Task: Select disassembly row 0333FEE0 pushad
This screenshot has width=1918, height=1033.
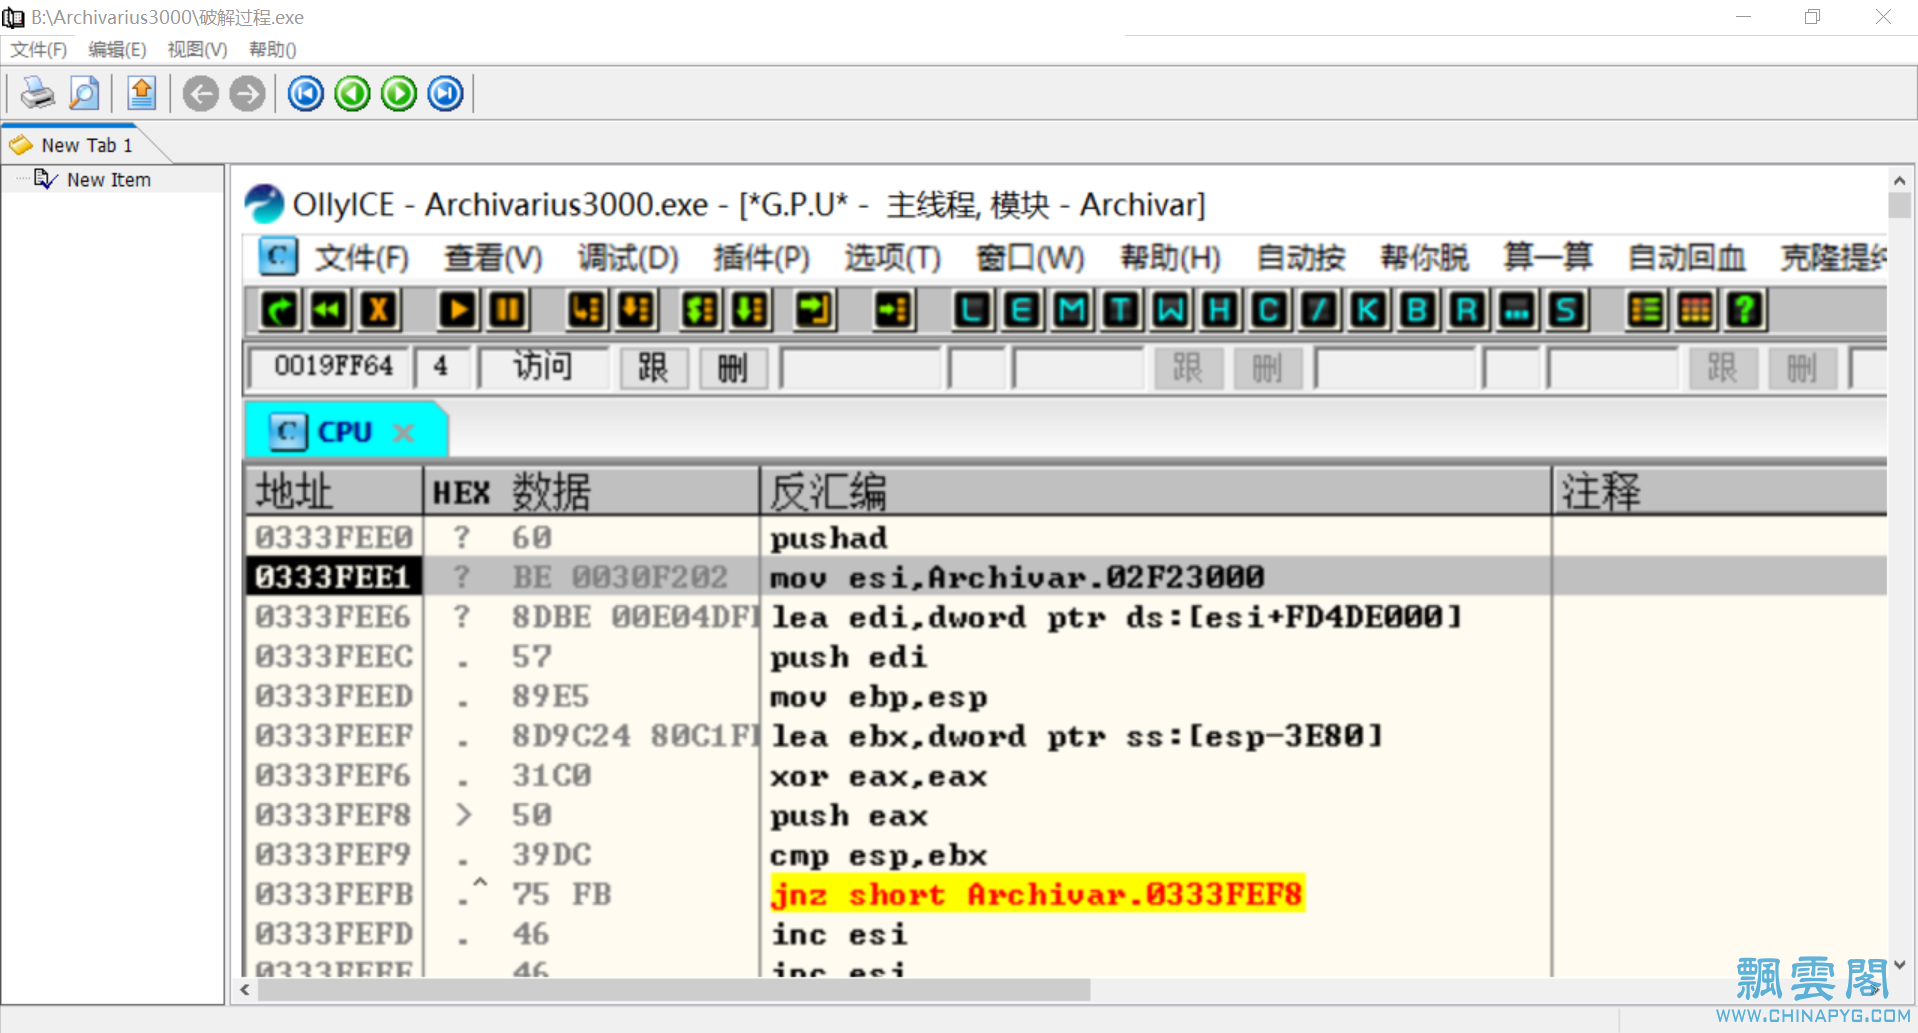Action: 1065,538
